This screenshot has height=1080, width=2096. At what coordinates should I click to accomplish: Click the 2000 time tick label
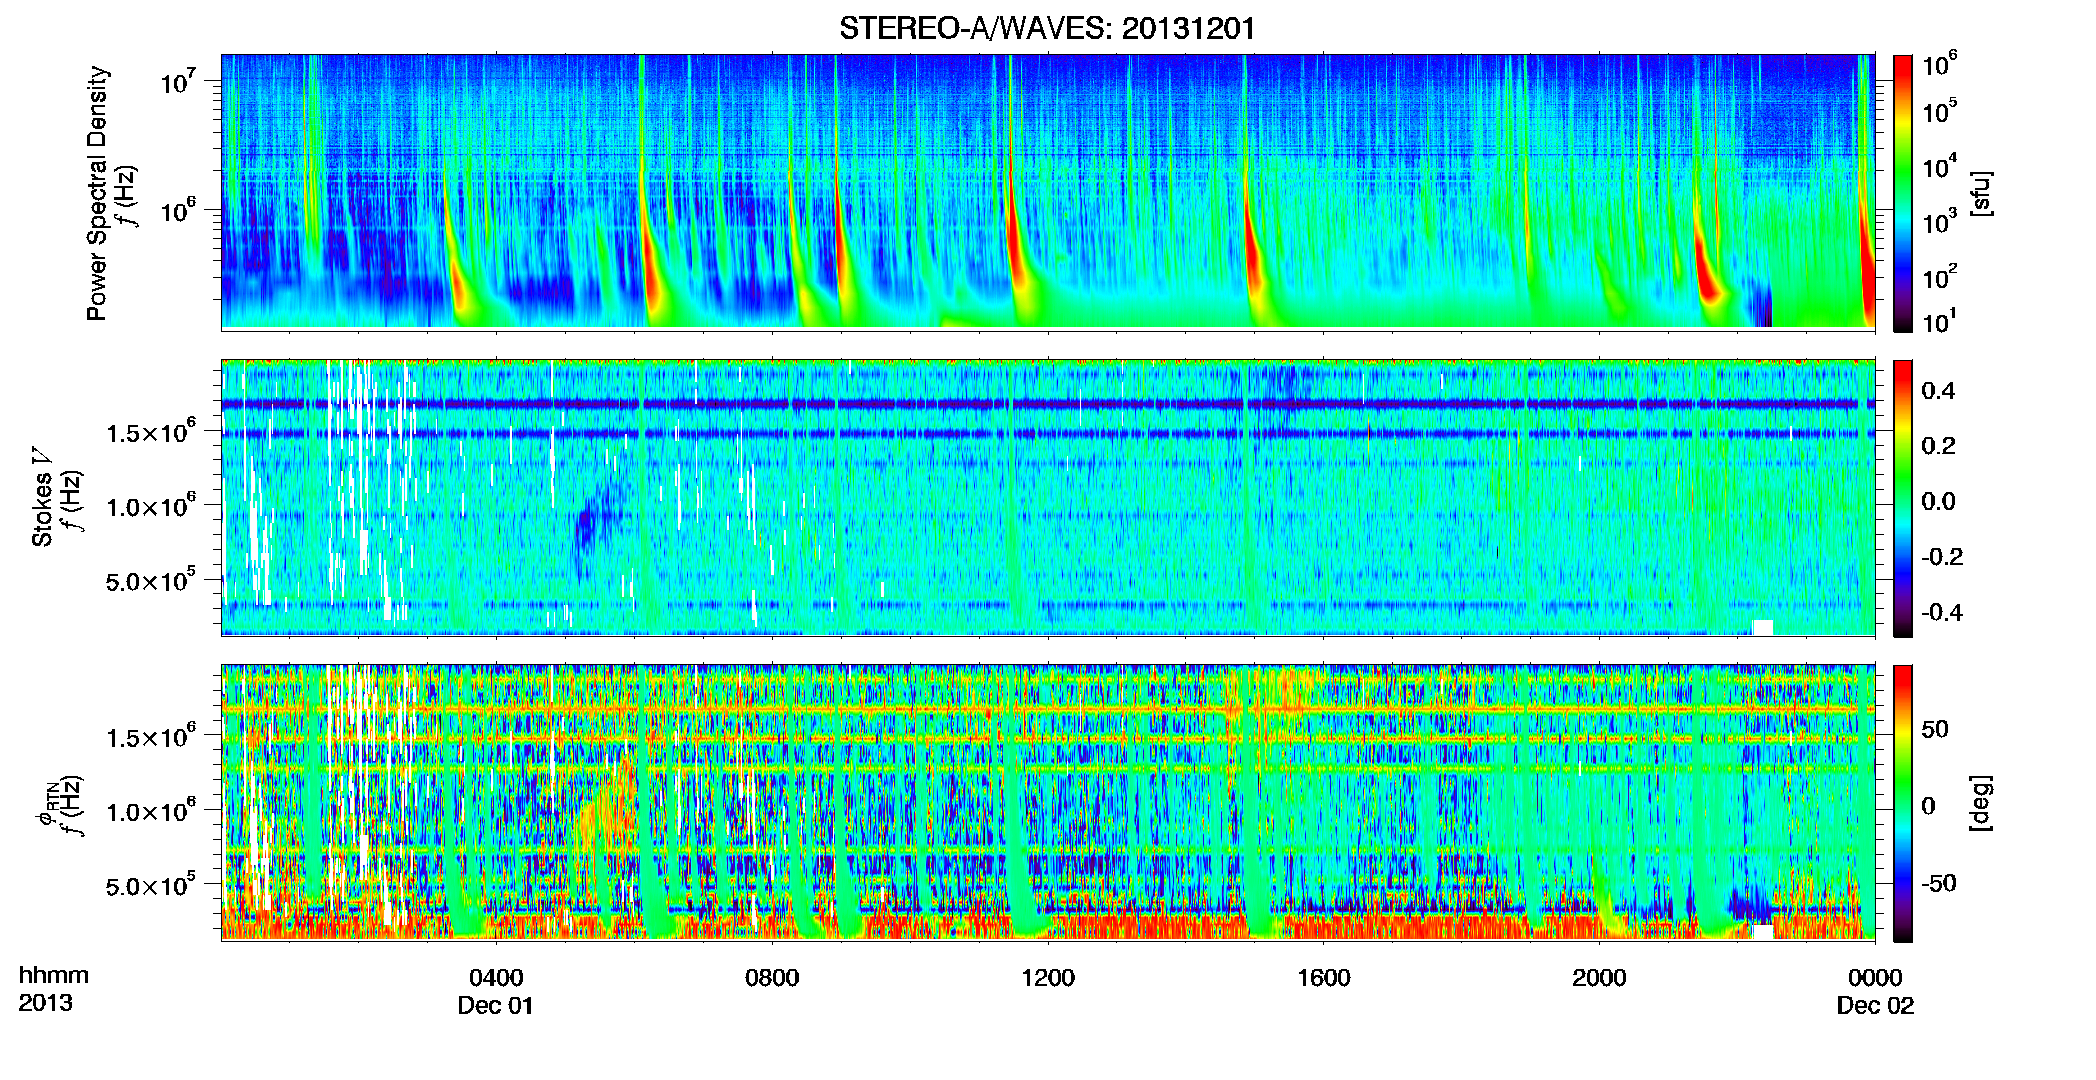tap(1599, 978)
